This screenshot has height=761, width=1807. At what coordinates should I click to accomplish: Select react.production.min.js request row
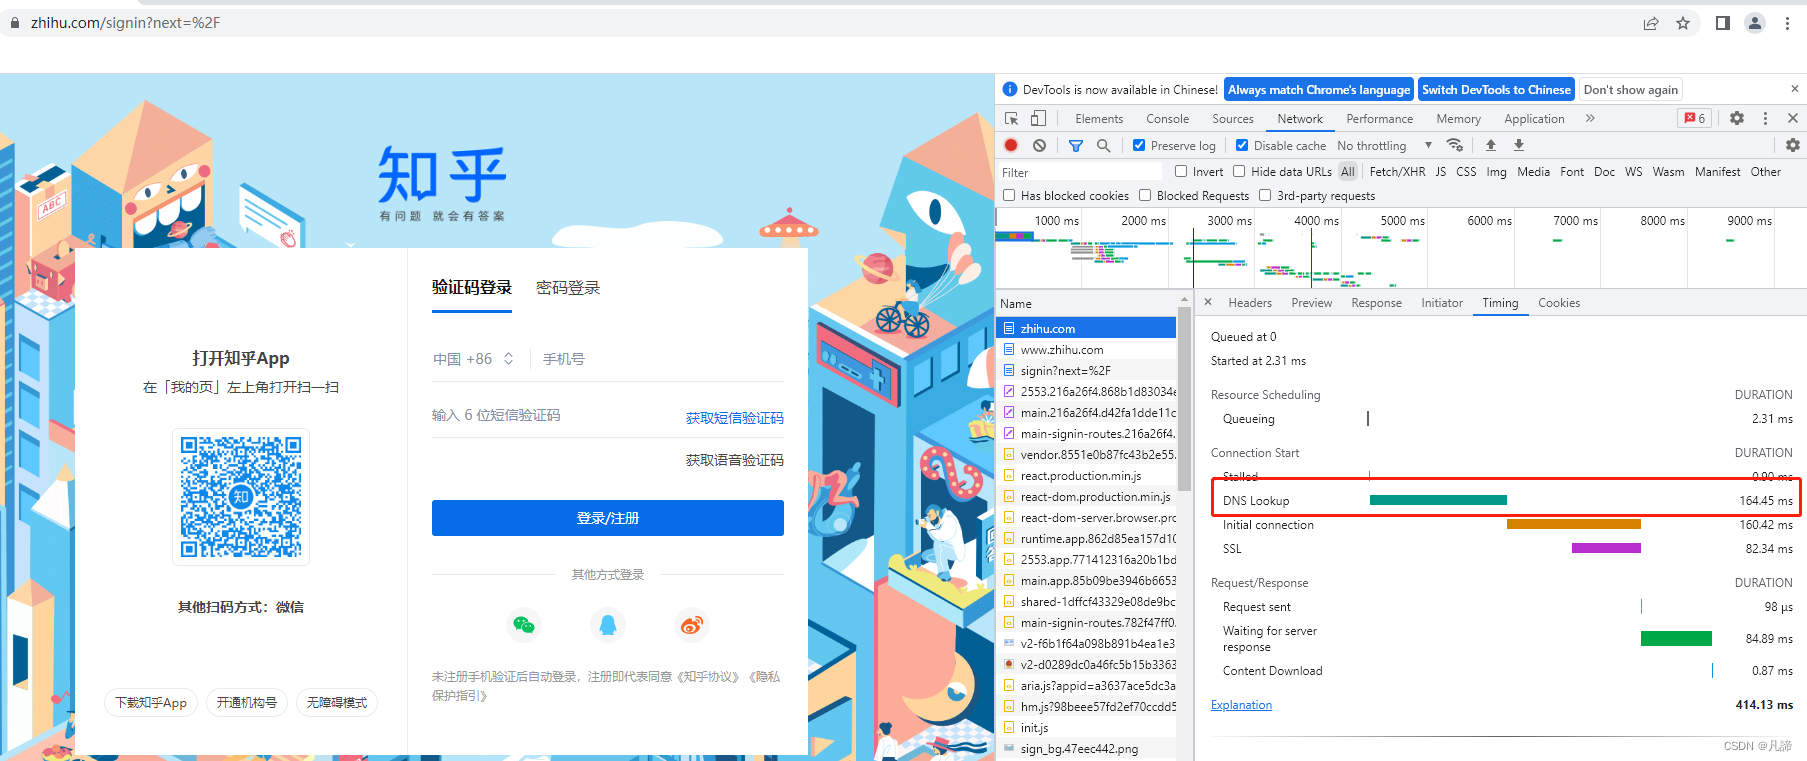[1087, 475]
